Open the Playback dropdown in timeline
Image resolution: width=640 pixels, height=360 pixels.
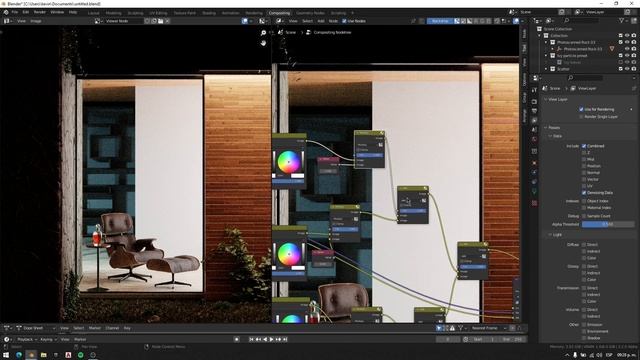(27, 339)
